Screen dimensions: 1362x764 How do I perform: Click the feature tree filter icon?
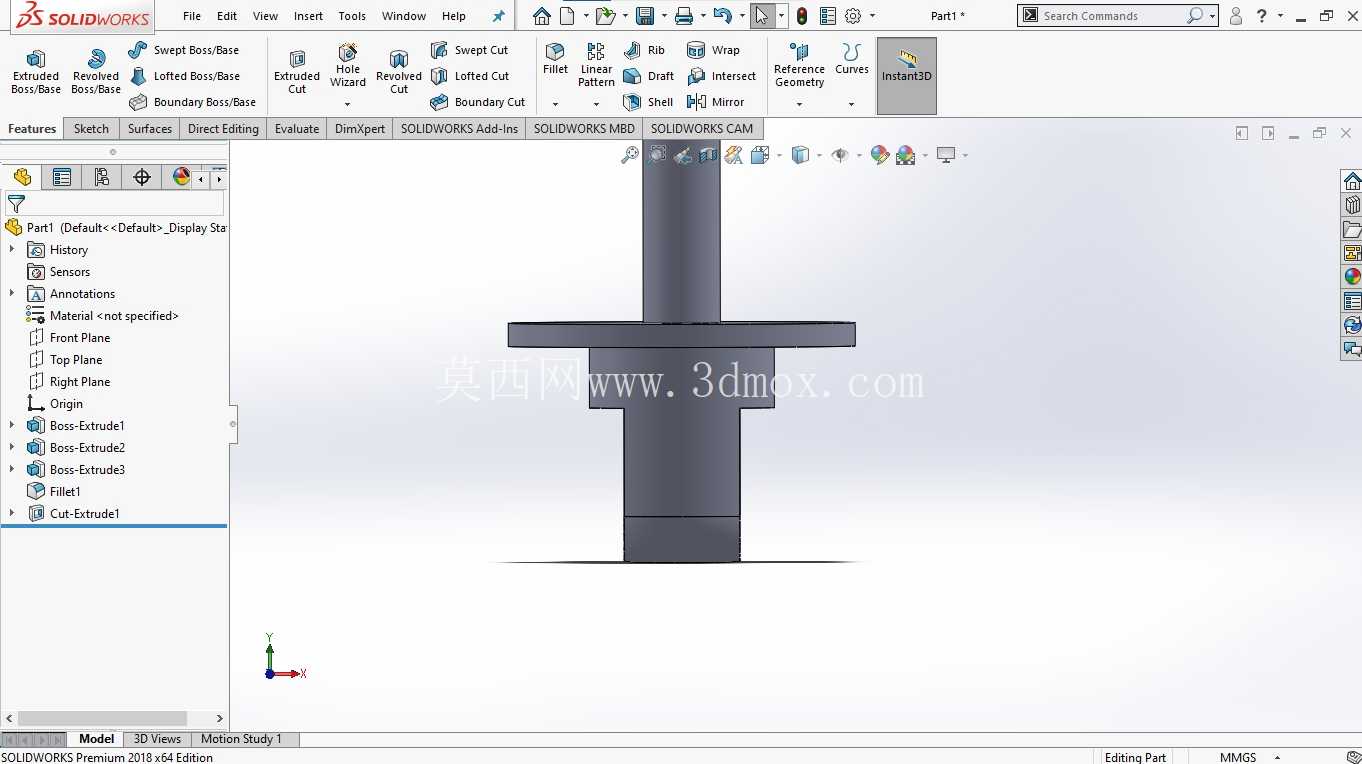(16, 203)
